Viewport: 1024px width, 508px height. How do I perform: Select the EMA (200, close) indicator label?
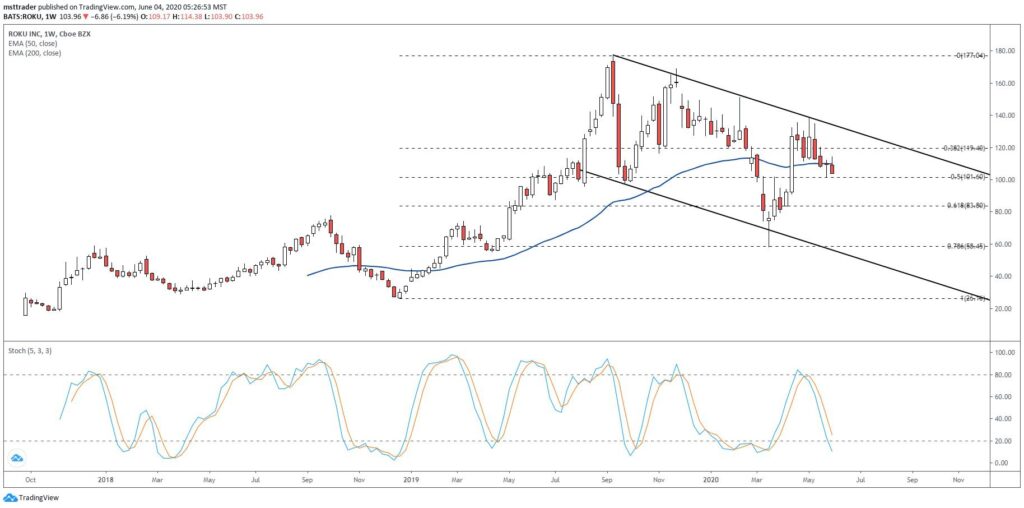point(36,53)
